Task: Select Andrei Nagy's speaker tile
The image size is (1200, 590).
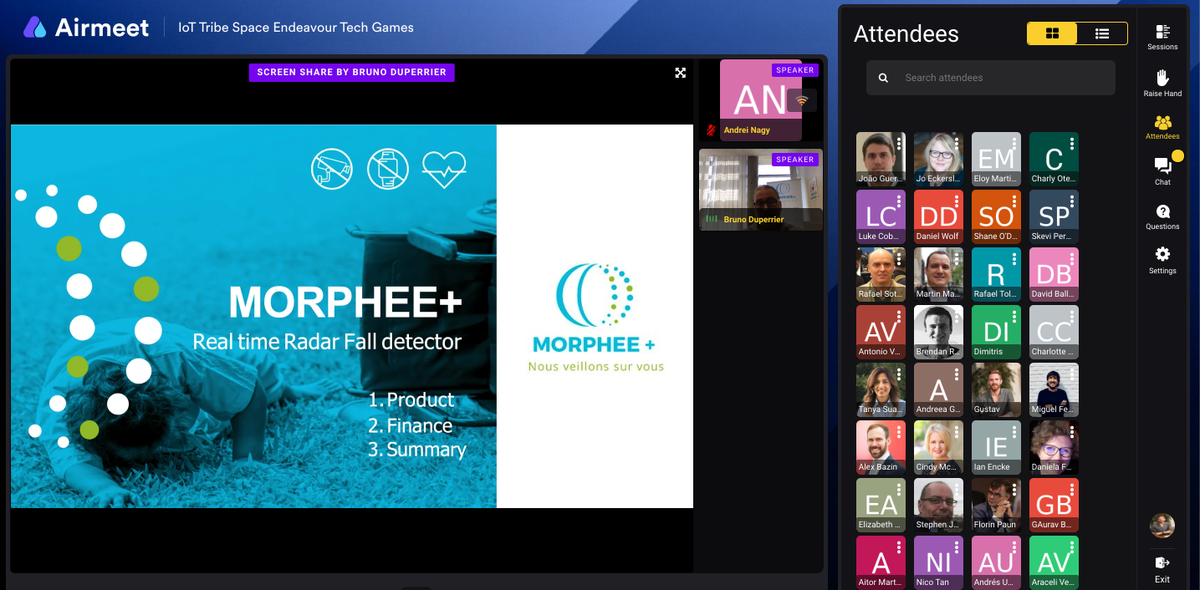Action: point(760,100)
